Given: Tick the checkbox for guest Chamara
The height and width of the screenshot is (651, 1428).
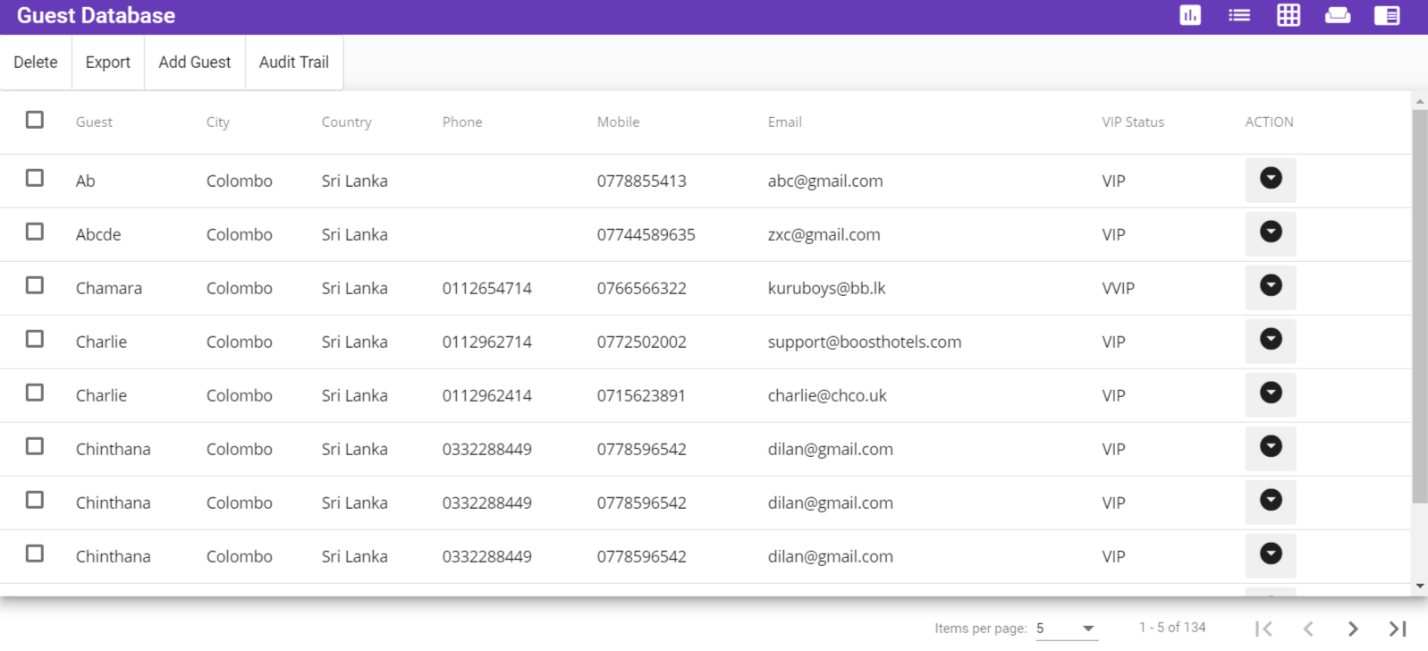Looking at the screenshot, I should tap(35, 286).
